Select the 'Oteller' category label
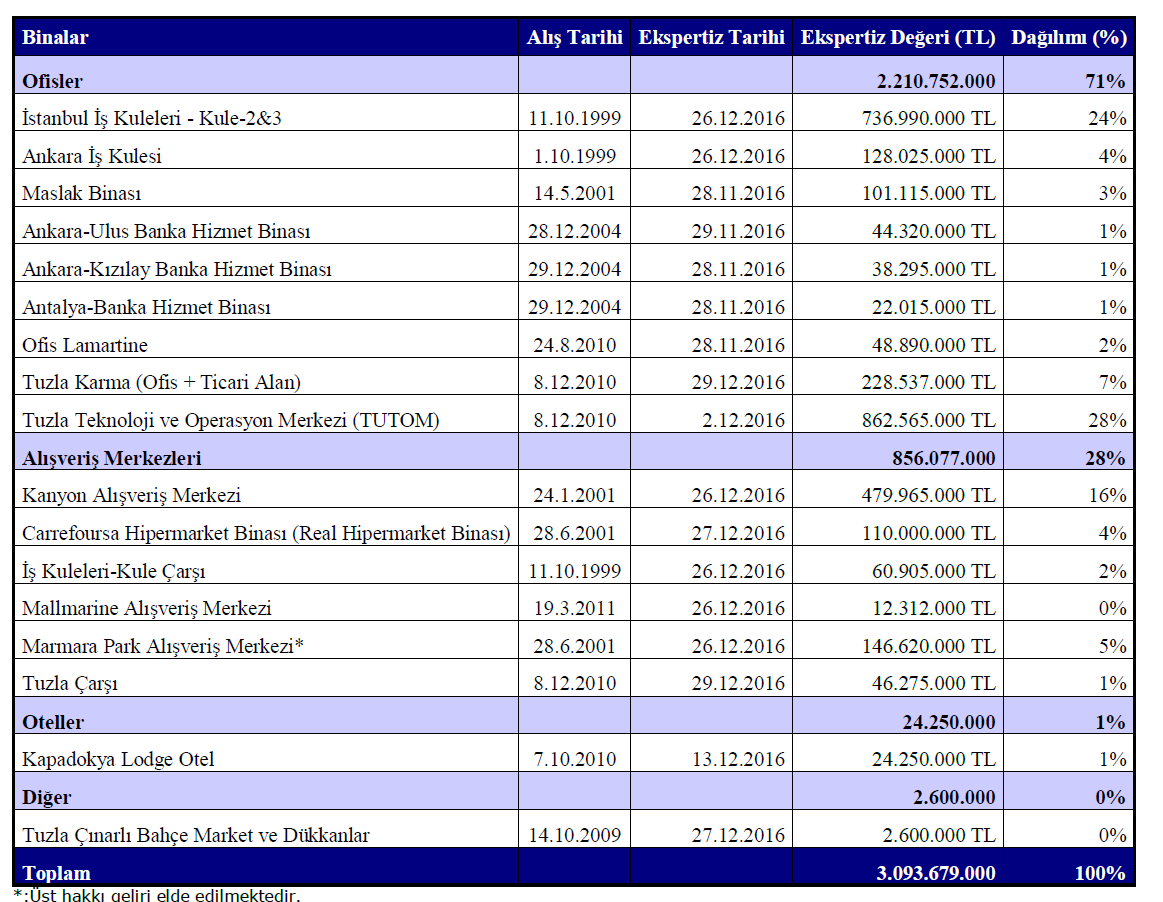Screen dimensions: 1163x902 tap(53, 722)
